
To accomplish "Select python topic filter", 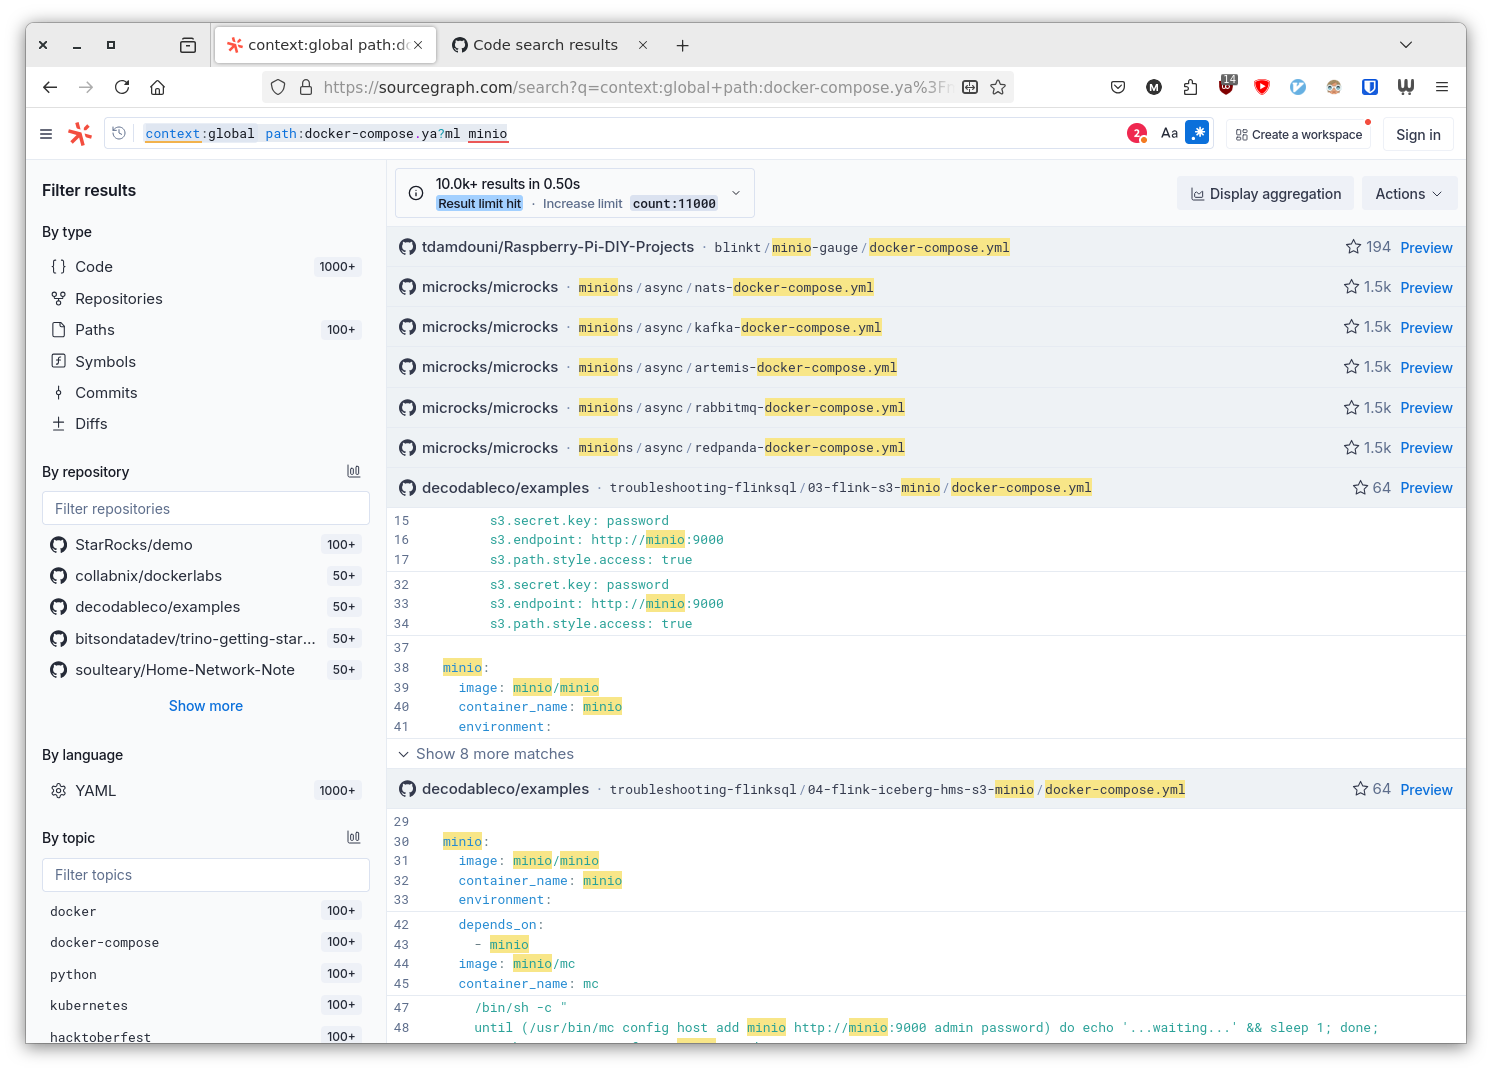I will coord(205,974).
